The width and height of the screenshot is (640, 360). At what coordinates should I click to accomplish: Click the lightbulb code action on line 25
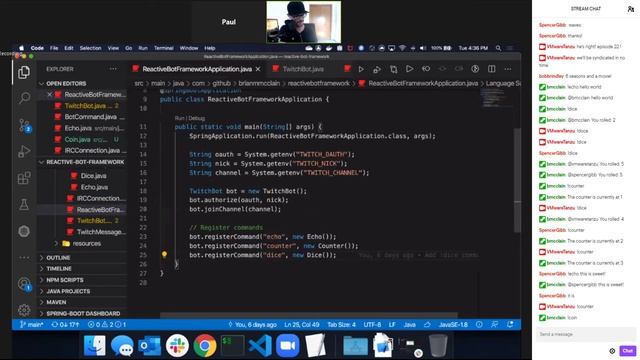click(x=164, y=255)
